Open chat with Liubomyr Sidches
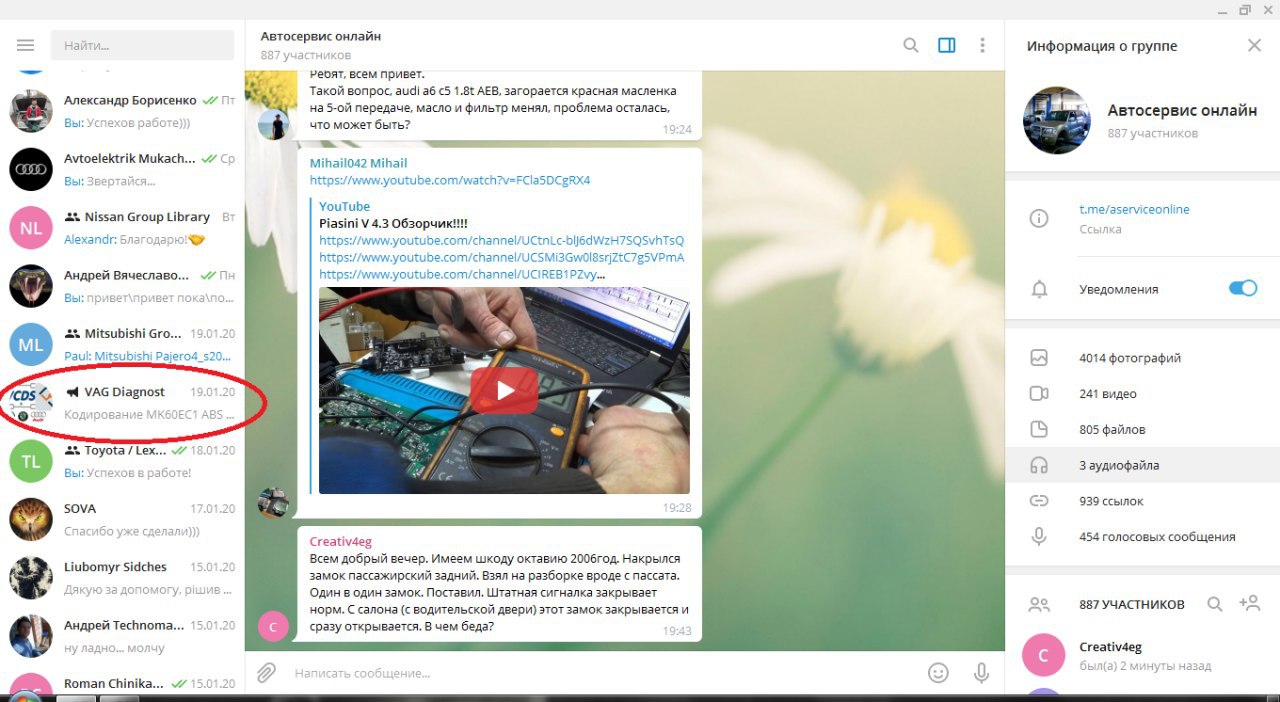The height and width of the screenshot is (702, 1280). click(122, 577)
